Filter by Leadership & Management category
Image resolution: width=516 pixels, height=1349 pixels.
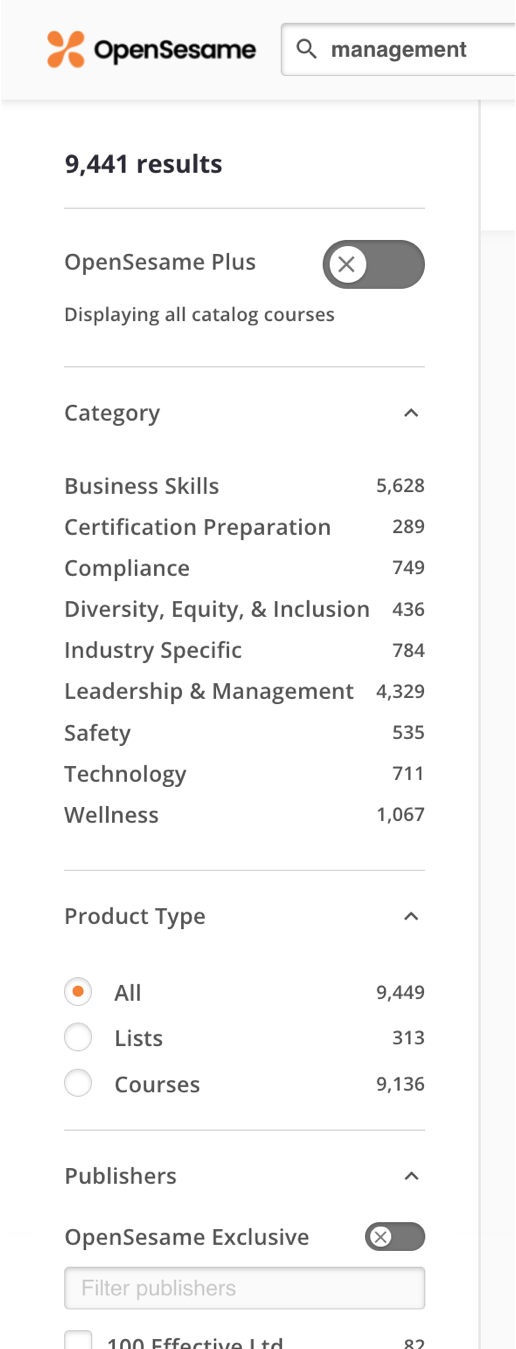click(209, 691)
